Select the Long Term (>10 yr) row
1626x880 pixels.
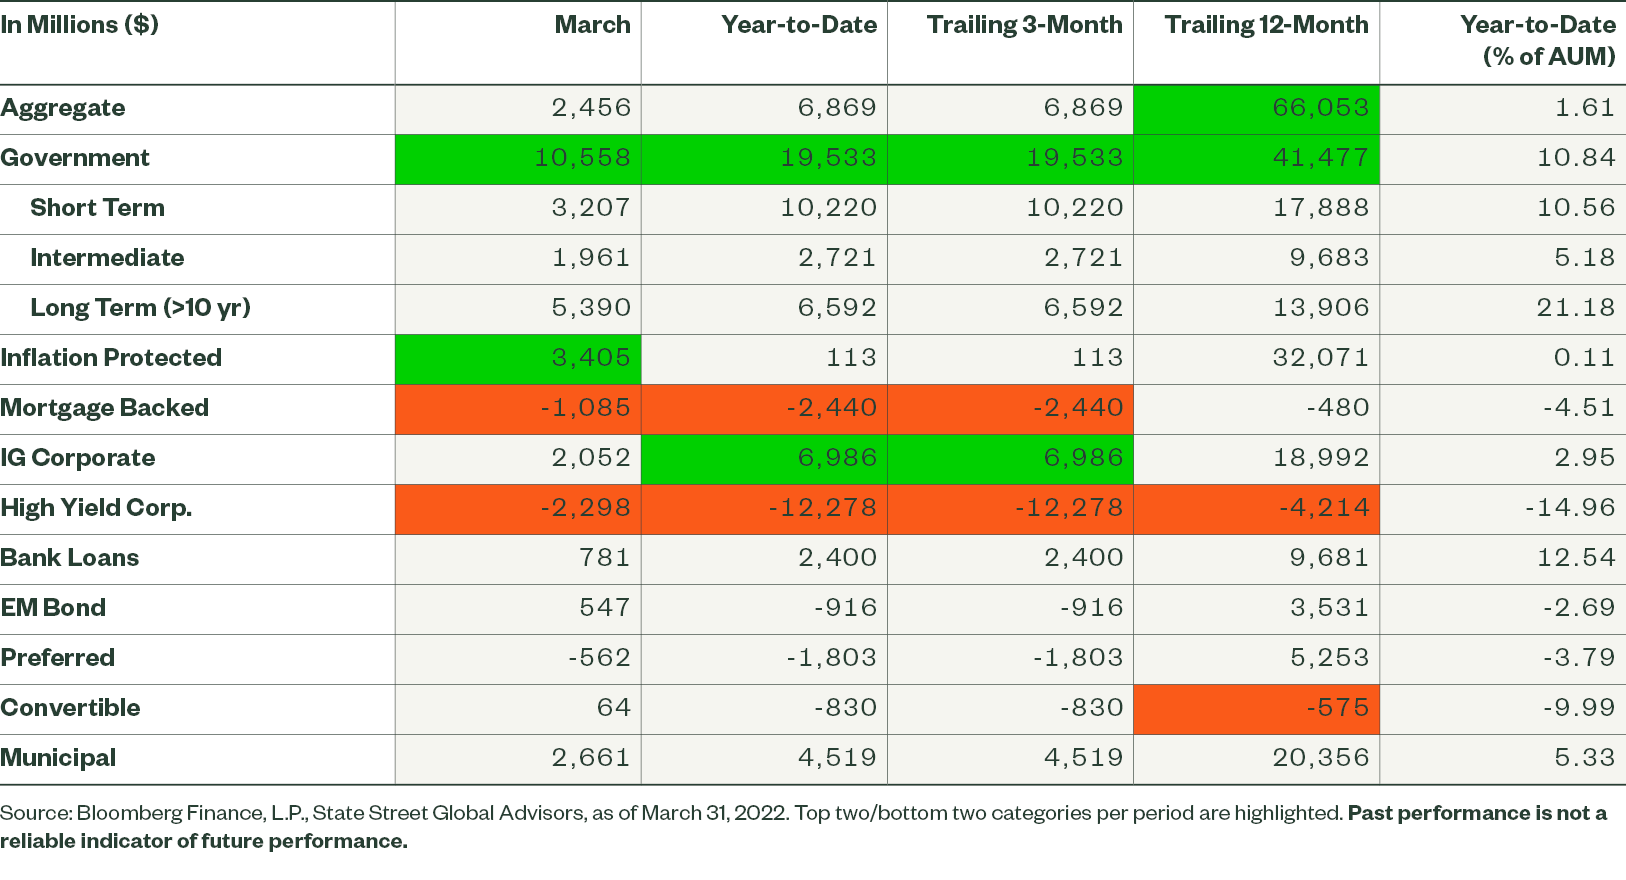140,308
